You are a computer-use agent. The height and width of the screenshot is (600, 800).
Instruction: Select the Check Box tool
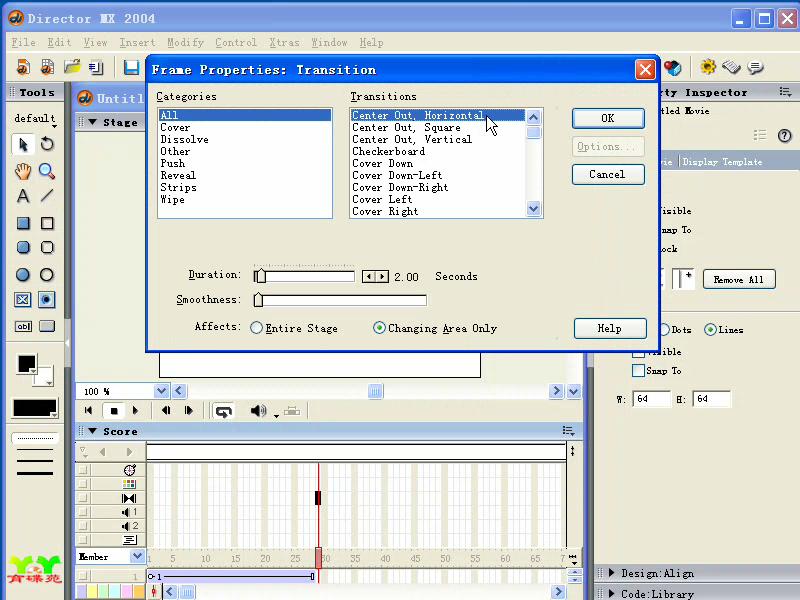[23, 300]
